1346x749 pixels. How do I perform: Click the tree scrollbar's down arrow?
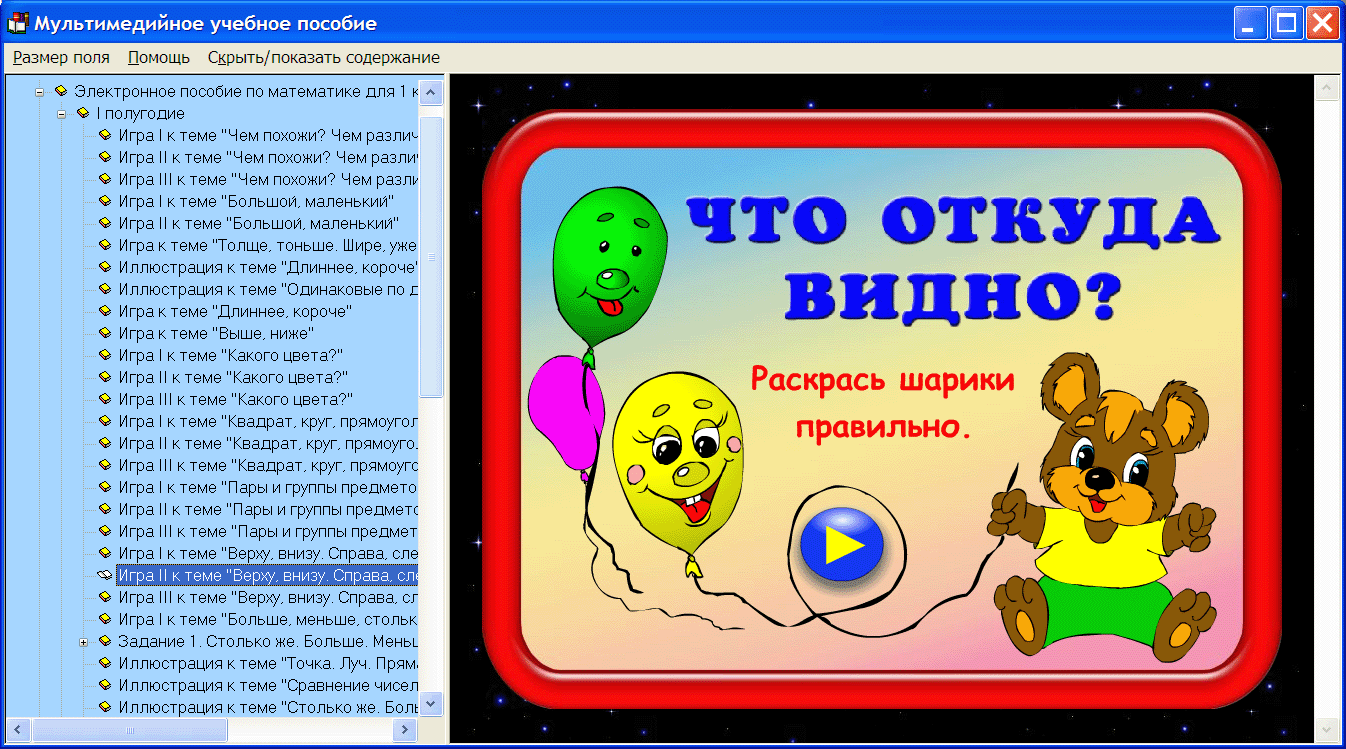[430, 705]
